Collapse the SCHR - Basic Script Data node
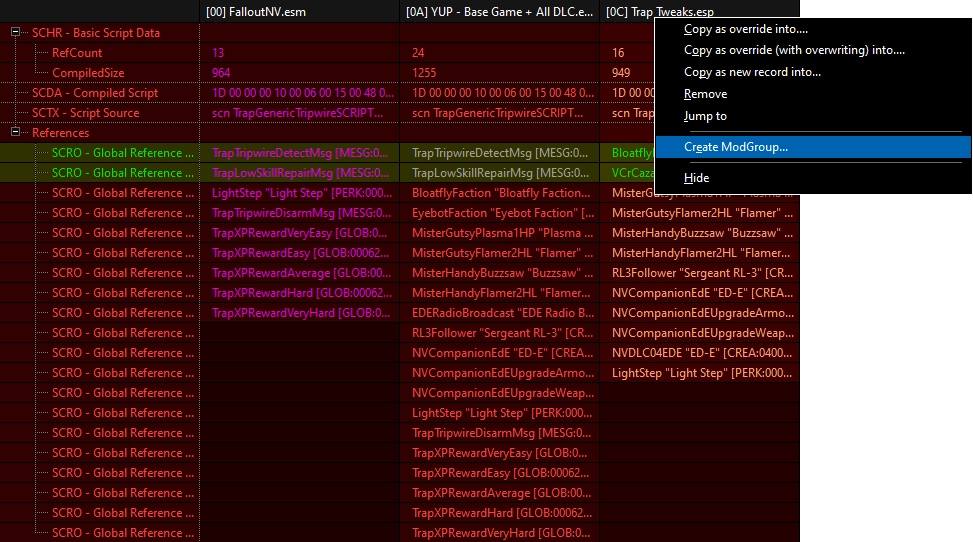This screenshot has height=542, width=973. point(16,33)
